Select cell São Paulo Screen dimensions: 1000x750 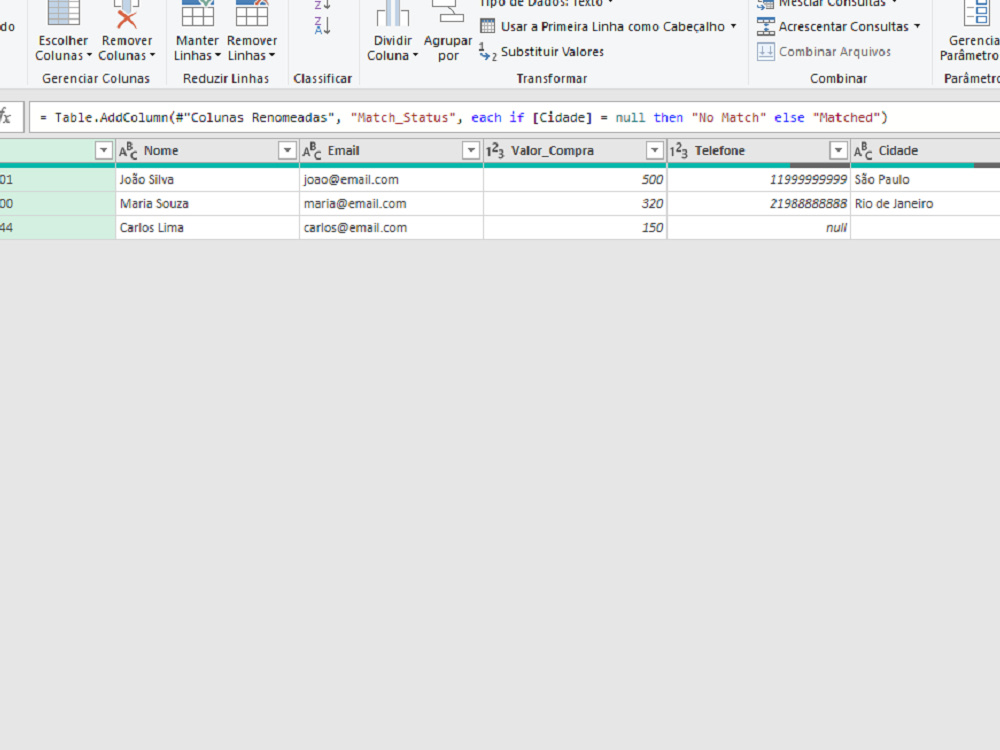925,180
